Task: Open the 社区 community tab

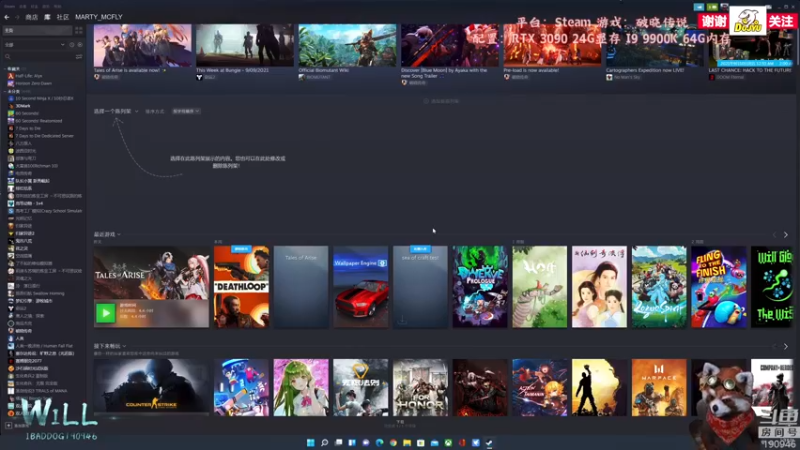Action: coord(63,17)
